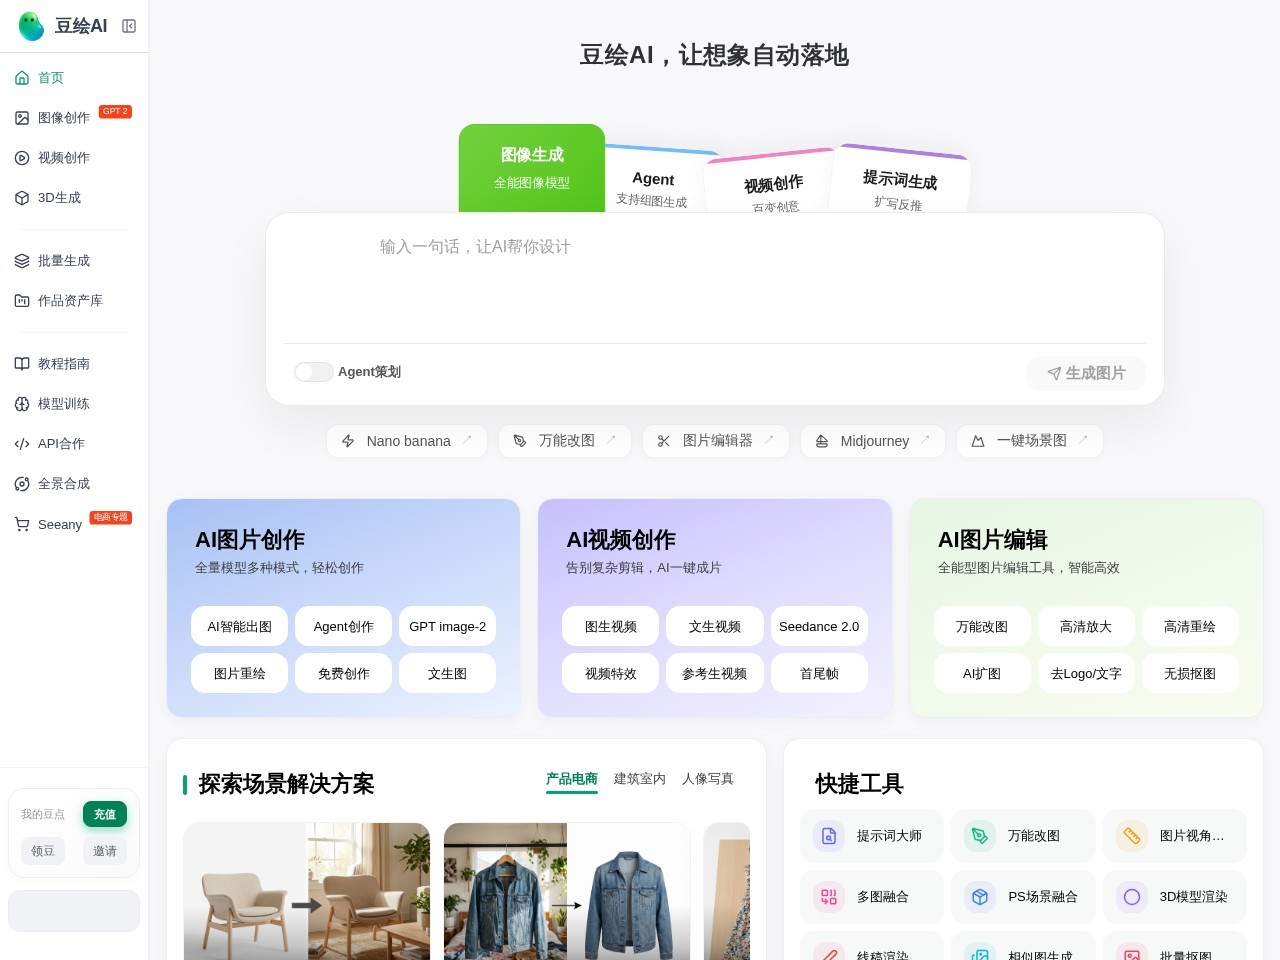Click the 全景合成 panorama icon
Image resolution: width=1280 pixels, height=960 pixels.
point(22,484)
